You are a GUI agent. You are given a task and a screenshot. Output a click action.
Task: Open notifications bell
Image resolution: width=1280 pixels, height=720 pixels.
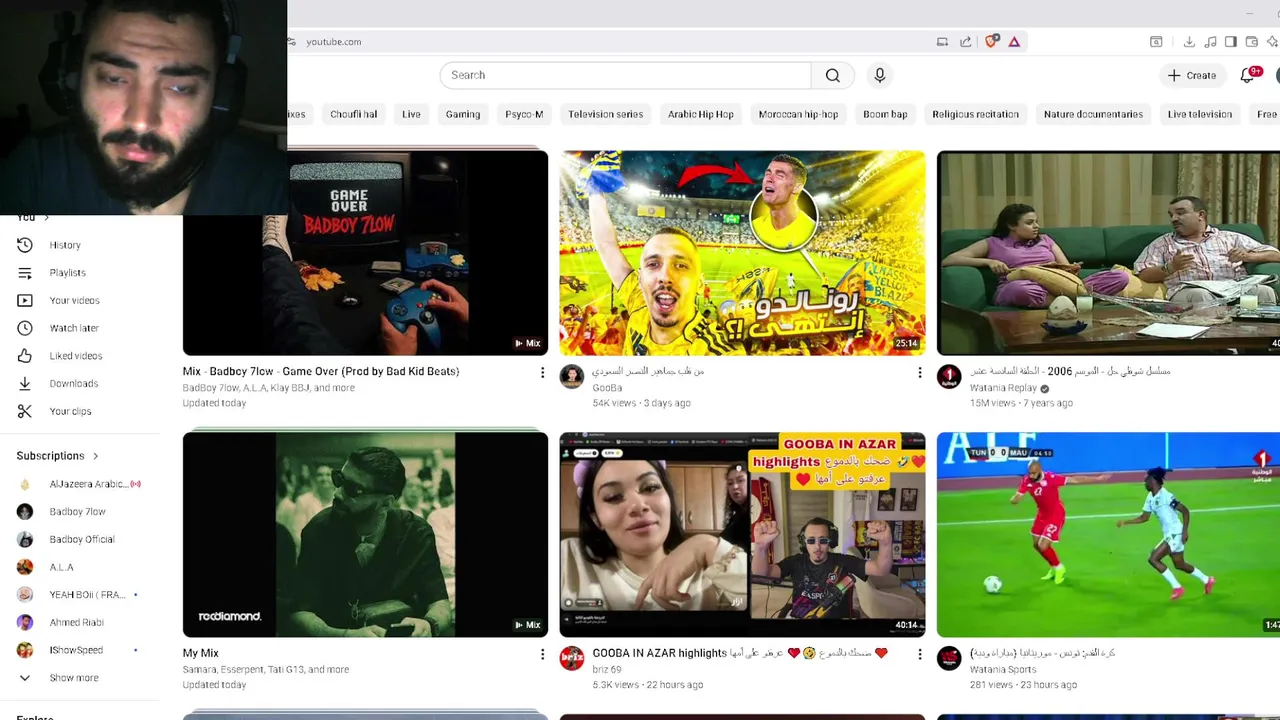pyautogui.click(x=1247, y=75)
